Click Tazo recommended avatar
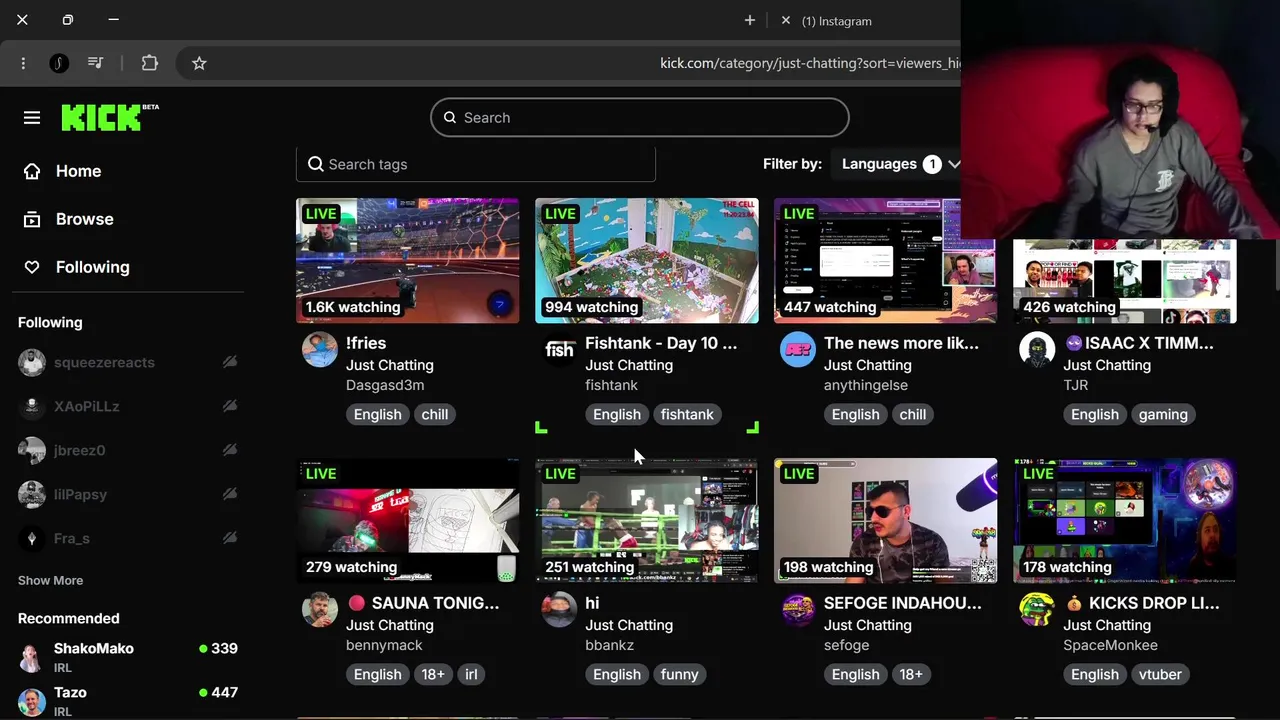 [x=32, y=702]
